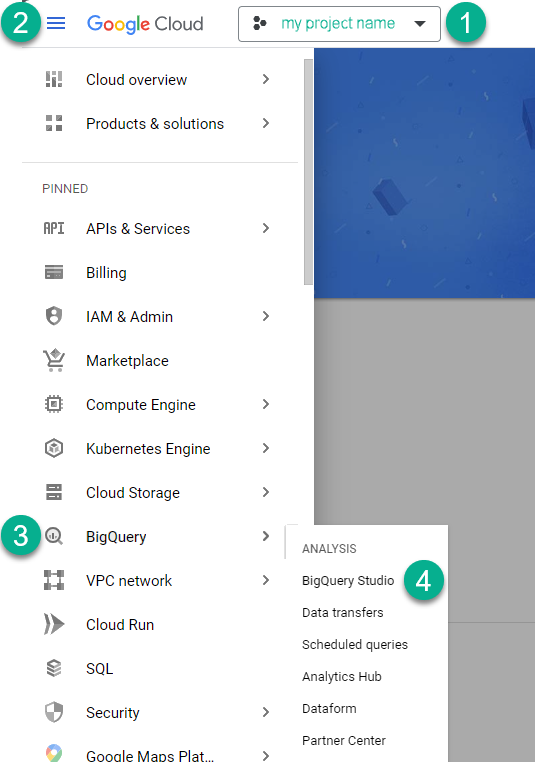Image resolution: width=535 pixels, height=762 pixels.
Task: Open Compute Engine
Action: (x=141, y=405)
